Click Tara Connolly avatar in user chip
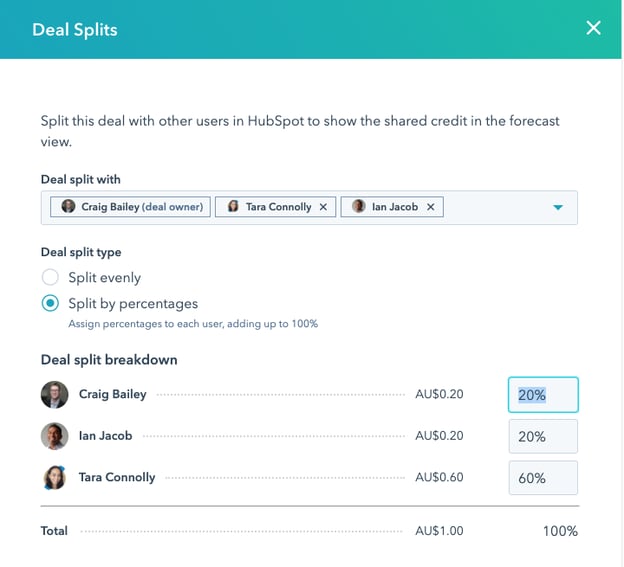The height and width of the screenshot is (567, 624). pos(233,207)
